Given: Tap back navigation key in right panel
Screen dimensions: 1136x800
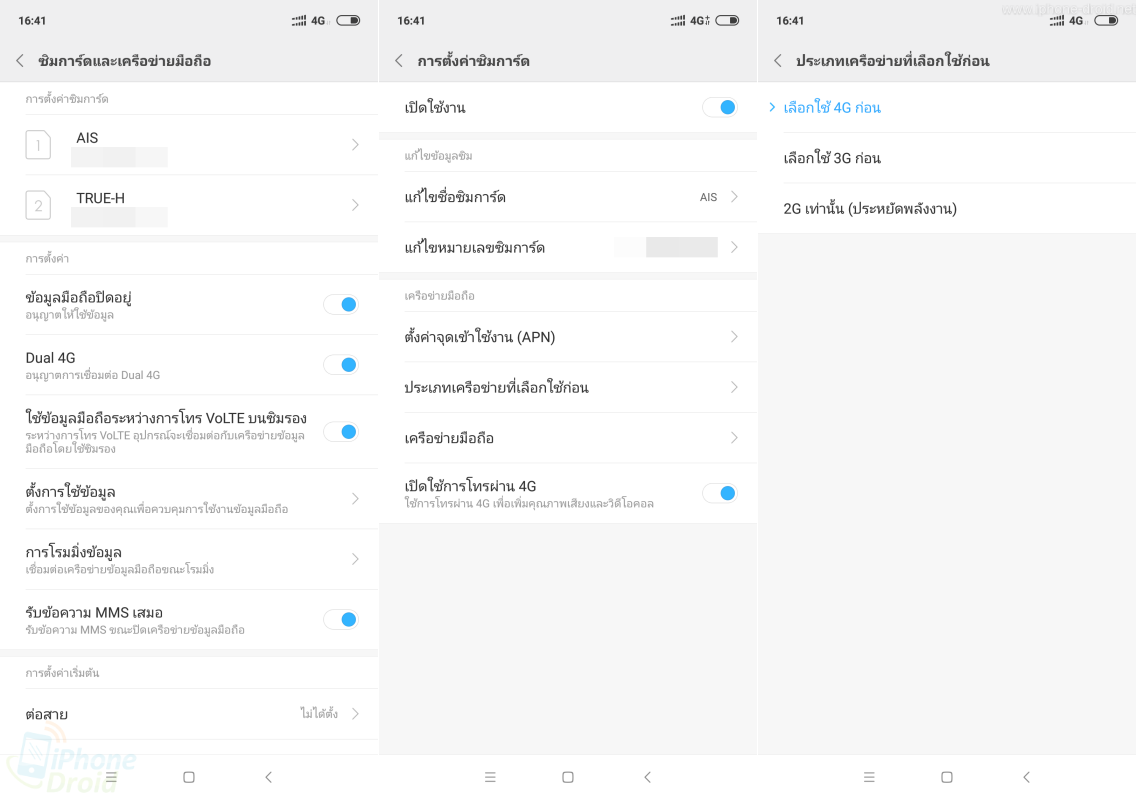Looking at the screenshot, I should pyautogui.click(x=1027, y=777).
